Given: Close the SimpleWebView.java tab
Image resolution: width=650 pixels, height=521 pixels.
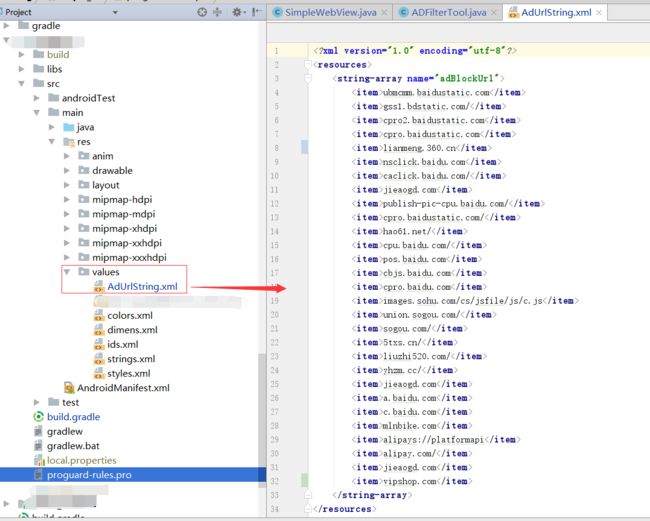Looking at the screenshot, I should pyautogui.click(x=384, y=13).
